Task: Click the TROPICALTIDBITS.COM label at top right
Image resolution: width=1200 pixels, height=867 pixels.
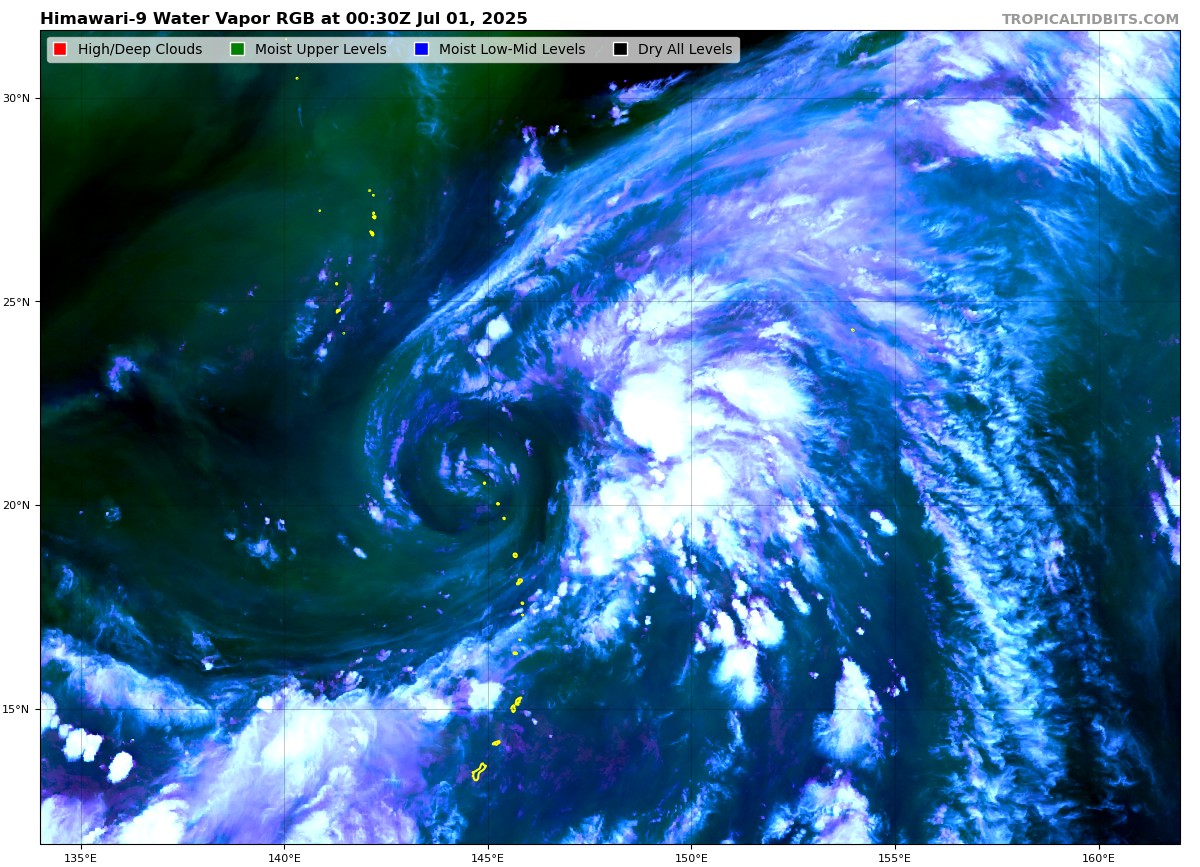Action: point(1090,19)
